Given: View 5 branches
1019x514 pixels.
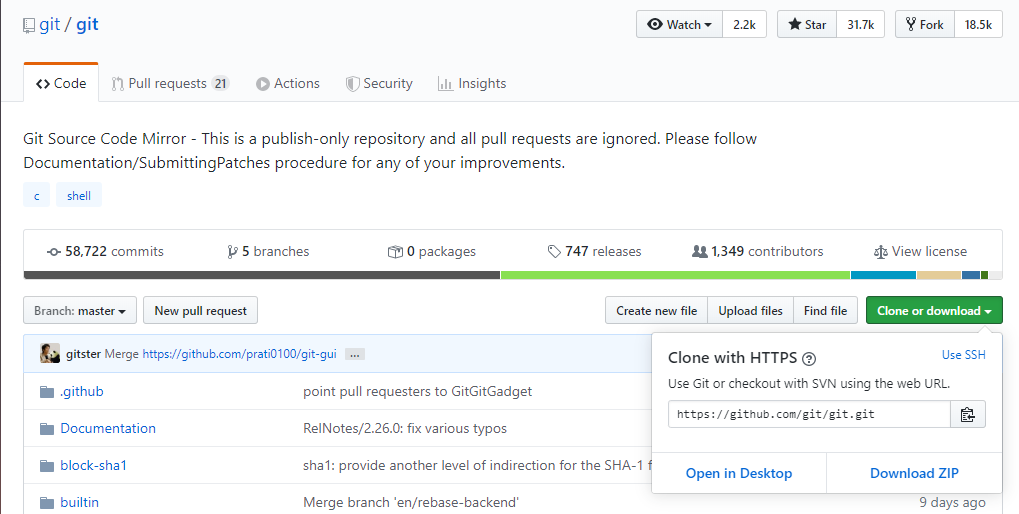Looking at the screenshot, I should (x=268, y=251).
